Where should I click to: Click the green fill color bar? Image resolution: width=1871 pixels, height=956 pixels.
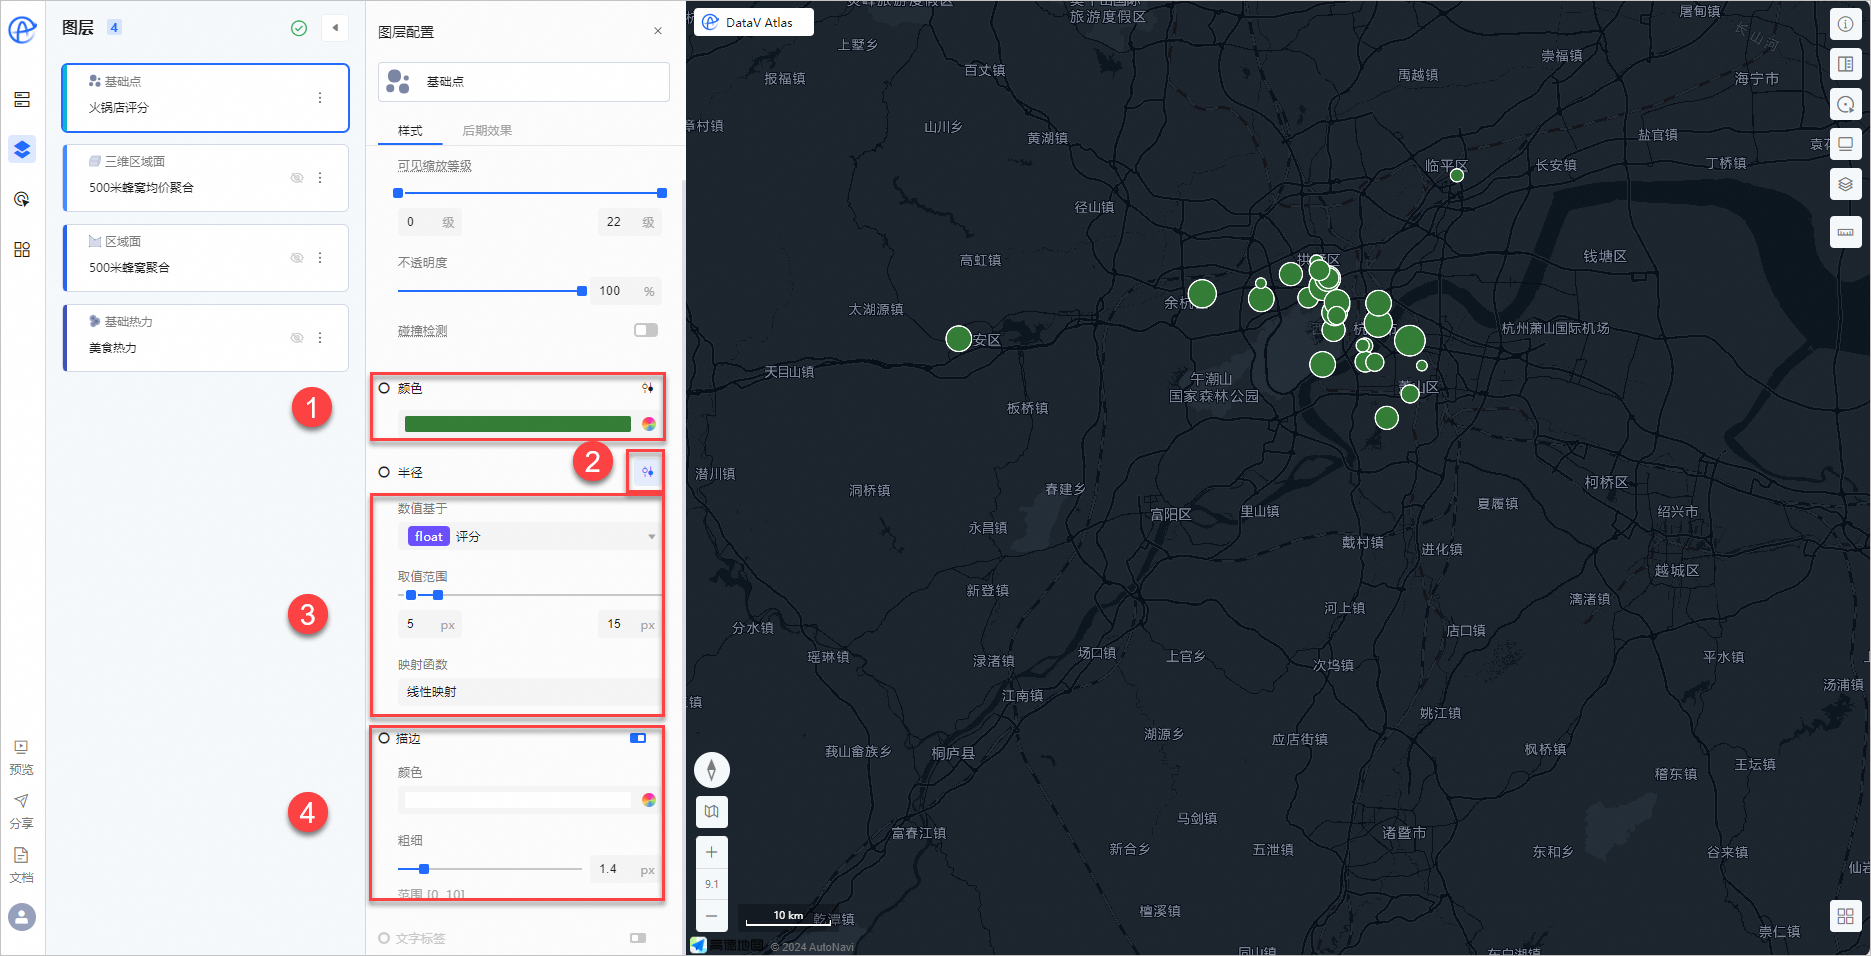pos(518,424)
